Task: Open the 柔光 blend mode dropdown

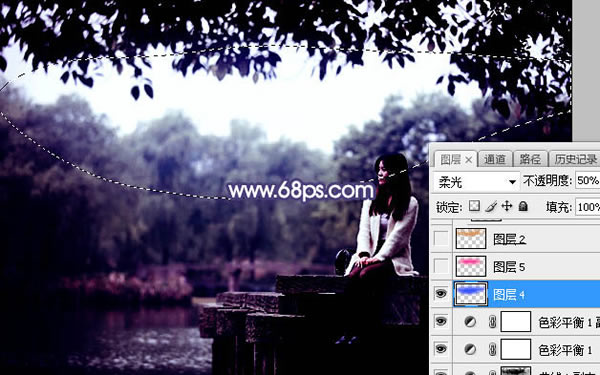Action: [476, 182]
